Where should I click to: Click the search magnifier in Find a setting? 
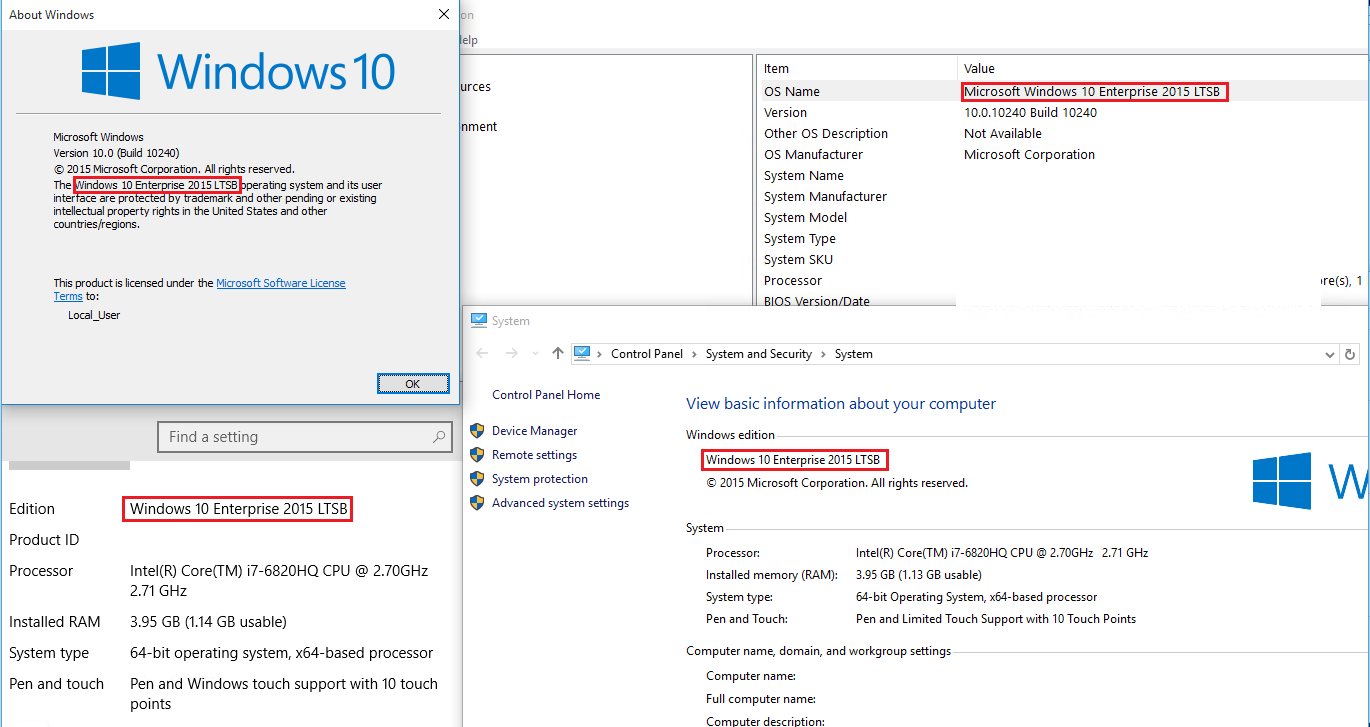coord(439,436)
